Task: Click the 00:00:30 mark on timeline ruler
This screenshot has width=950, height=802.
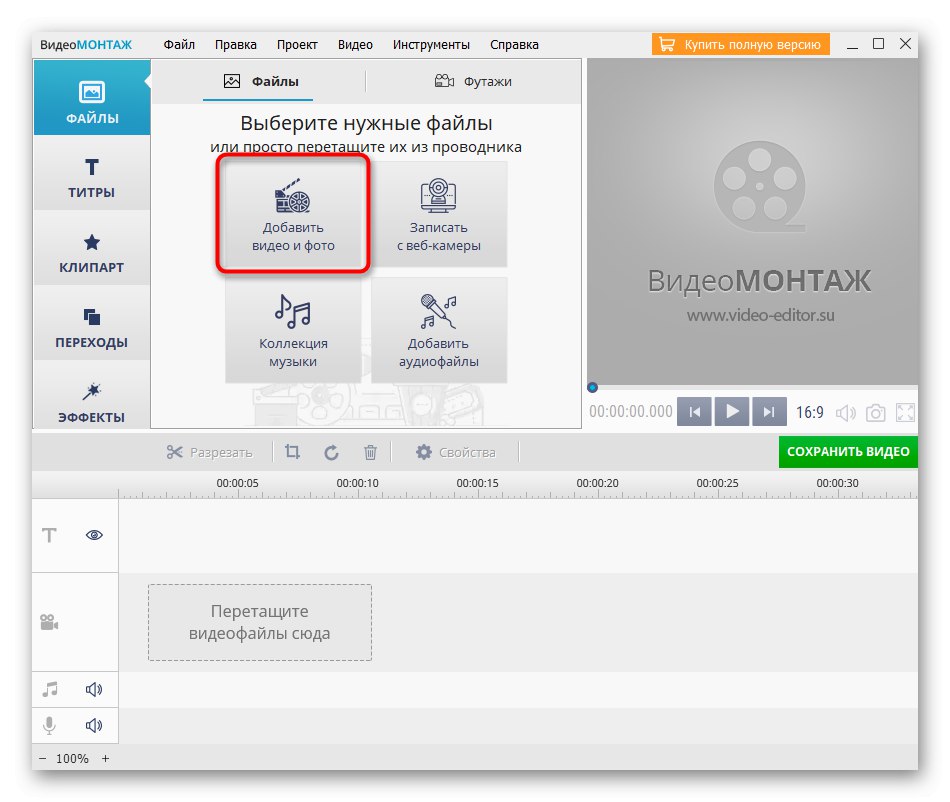Action: [x=837, y=483]
